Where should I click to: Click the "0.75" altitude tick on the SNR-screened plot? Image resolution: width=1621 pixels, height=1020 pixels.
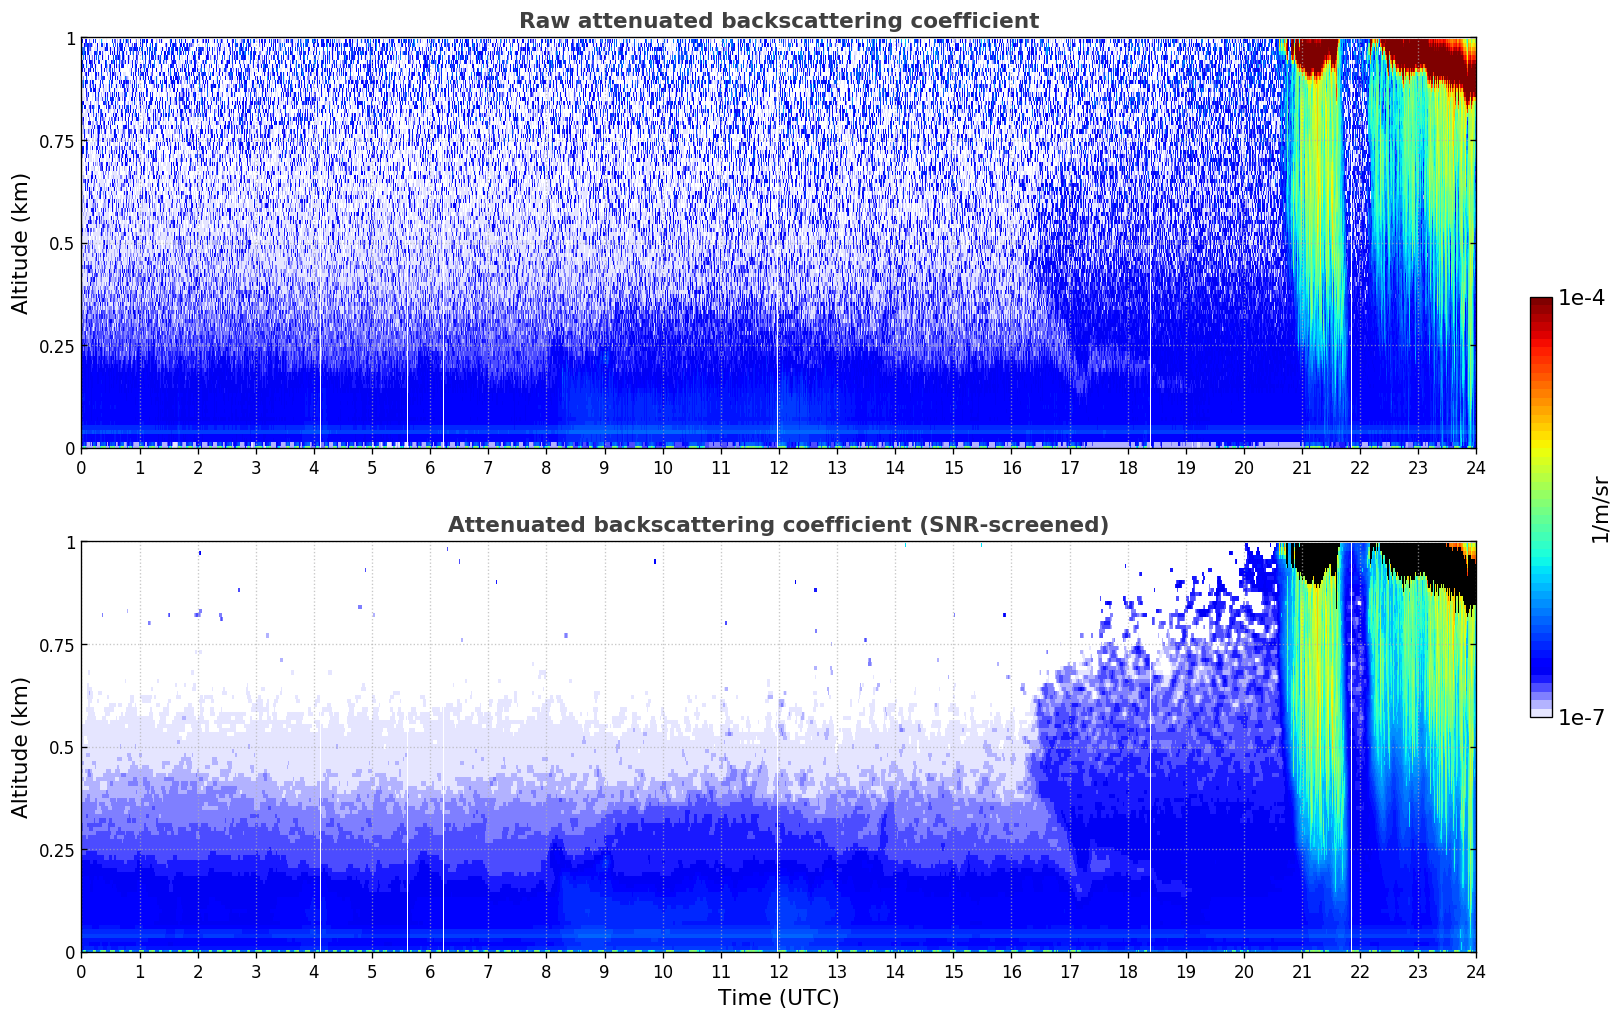tap(58, 645)
